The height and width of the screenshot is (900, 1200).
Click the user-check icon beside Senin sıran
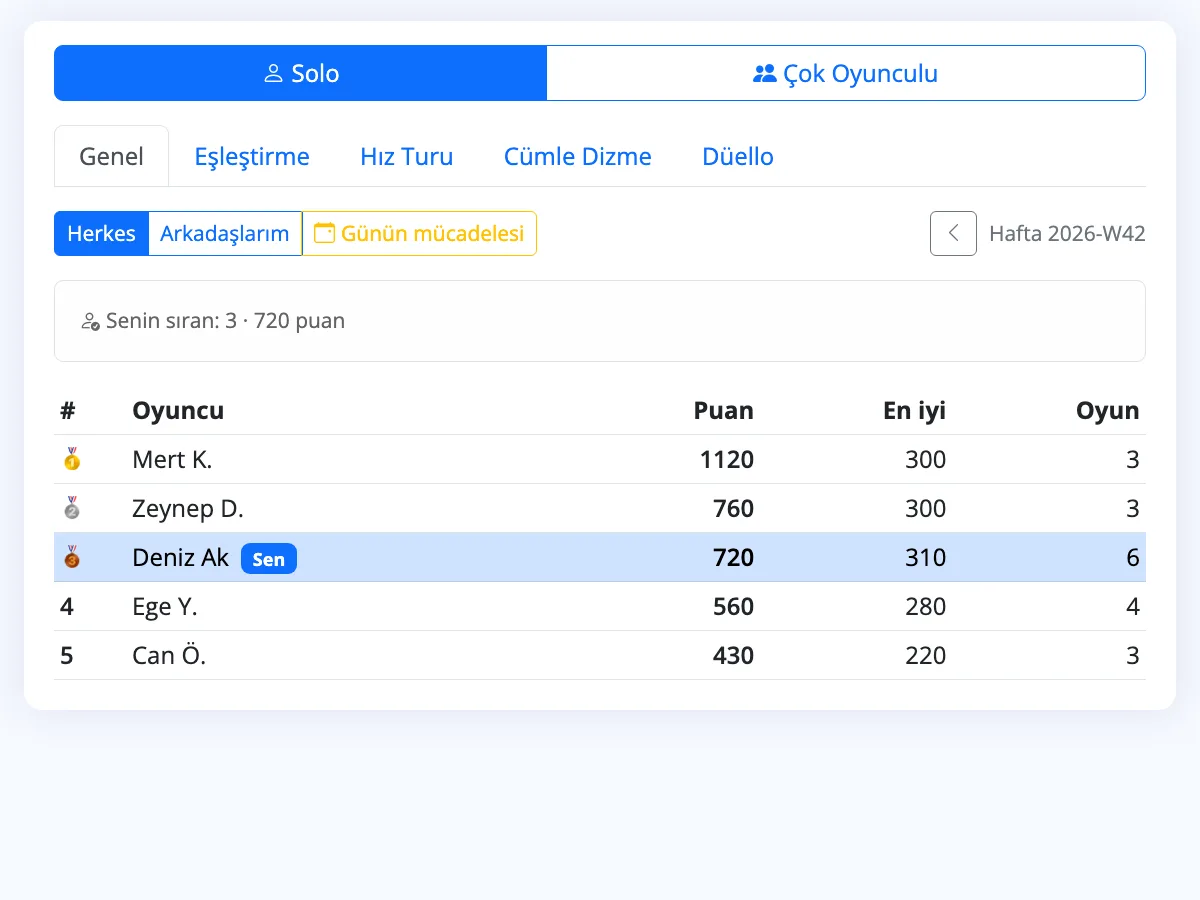click(90, 322)
